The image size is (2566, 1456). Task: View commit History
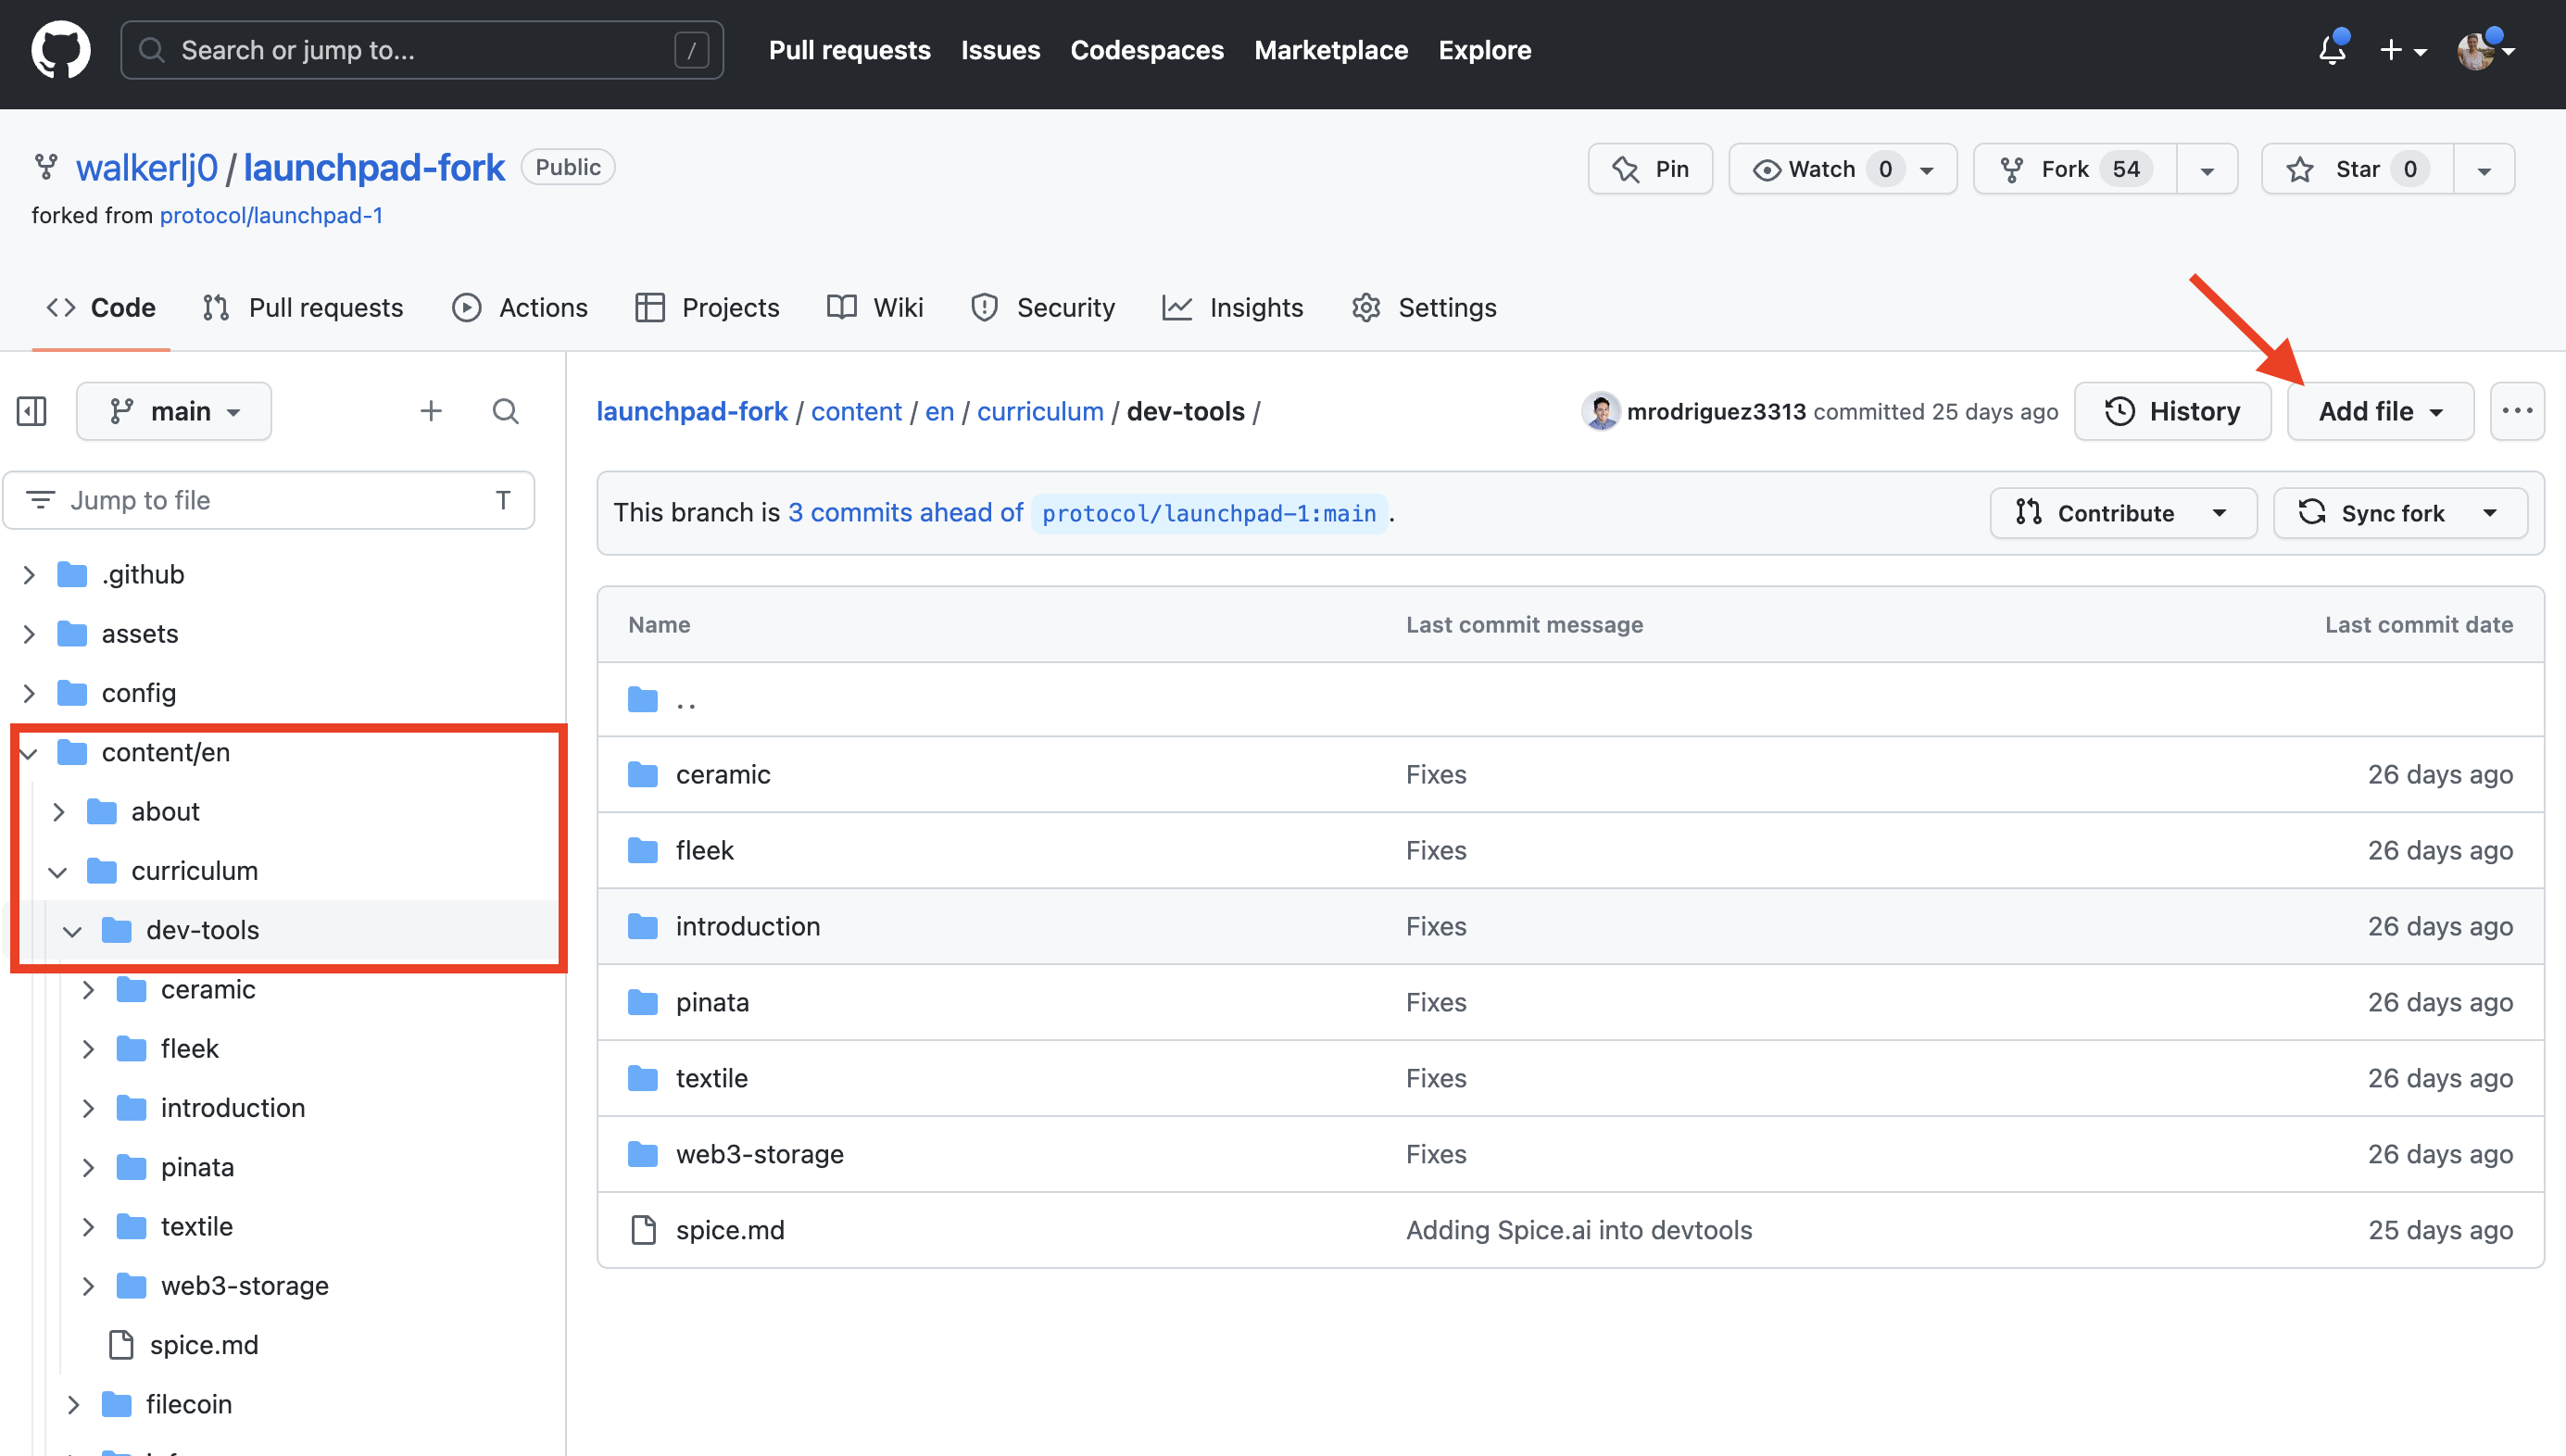(x=2172, y=411)
